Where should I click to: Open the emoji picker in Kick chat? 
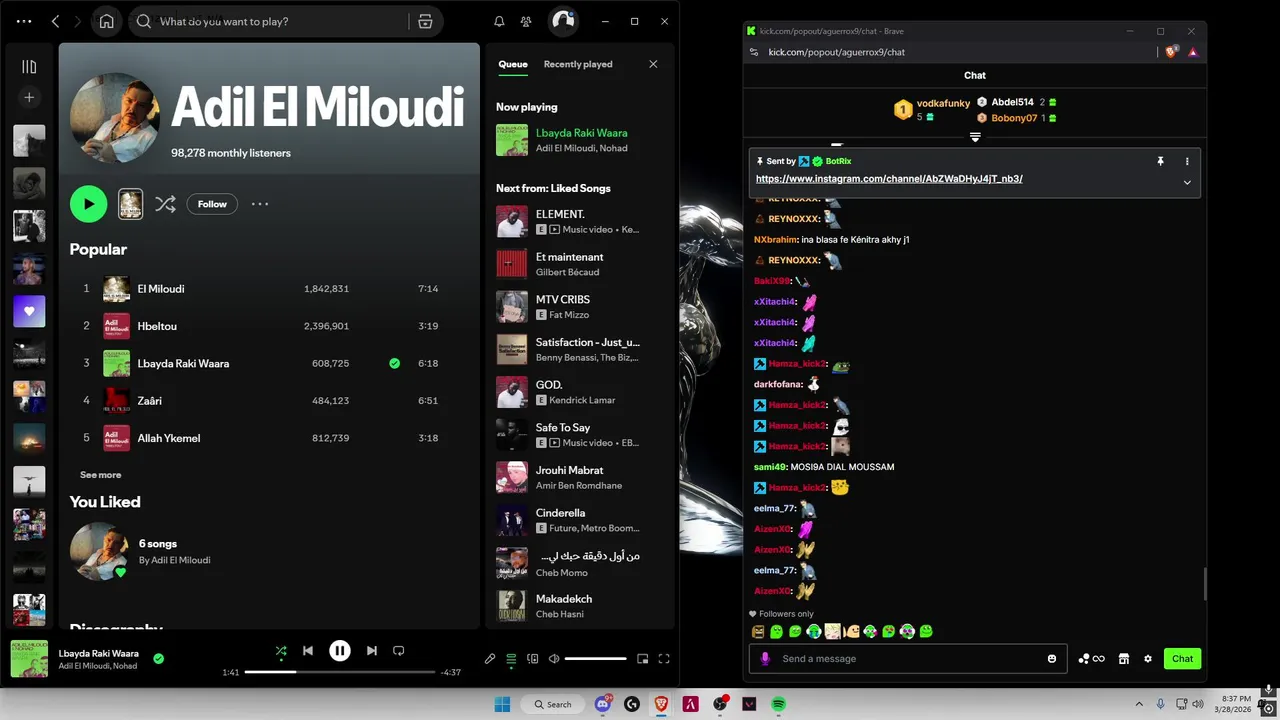(x=1052, y=659)
